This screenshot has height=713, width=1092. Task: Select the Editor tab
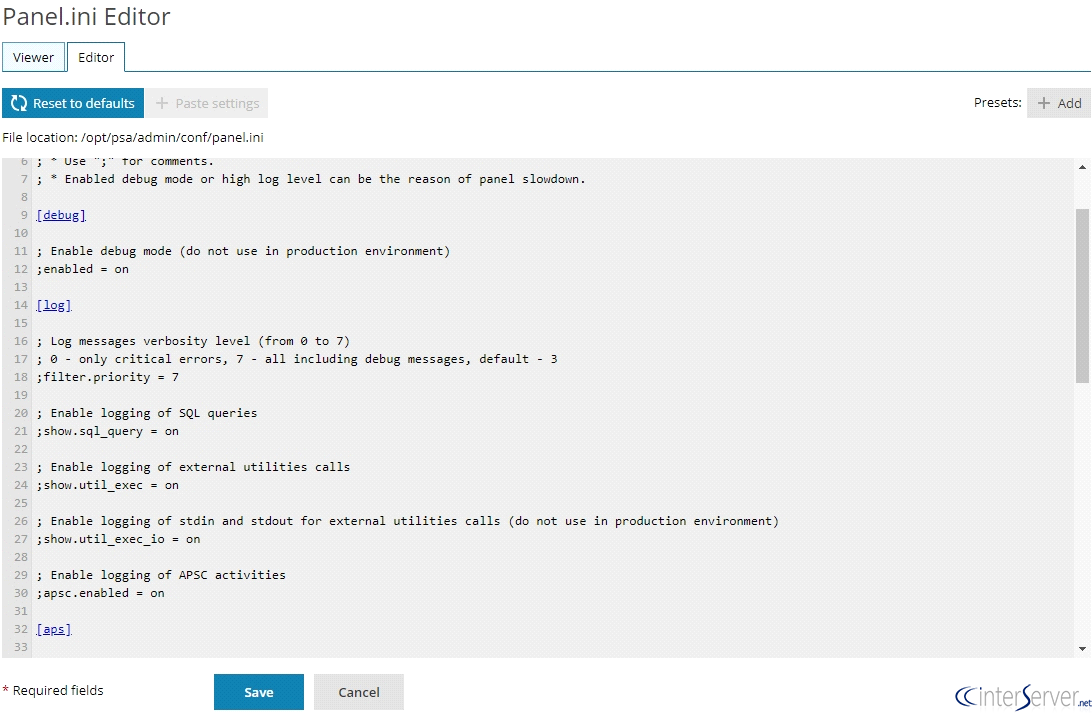click(x=96, y=57)
